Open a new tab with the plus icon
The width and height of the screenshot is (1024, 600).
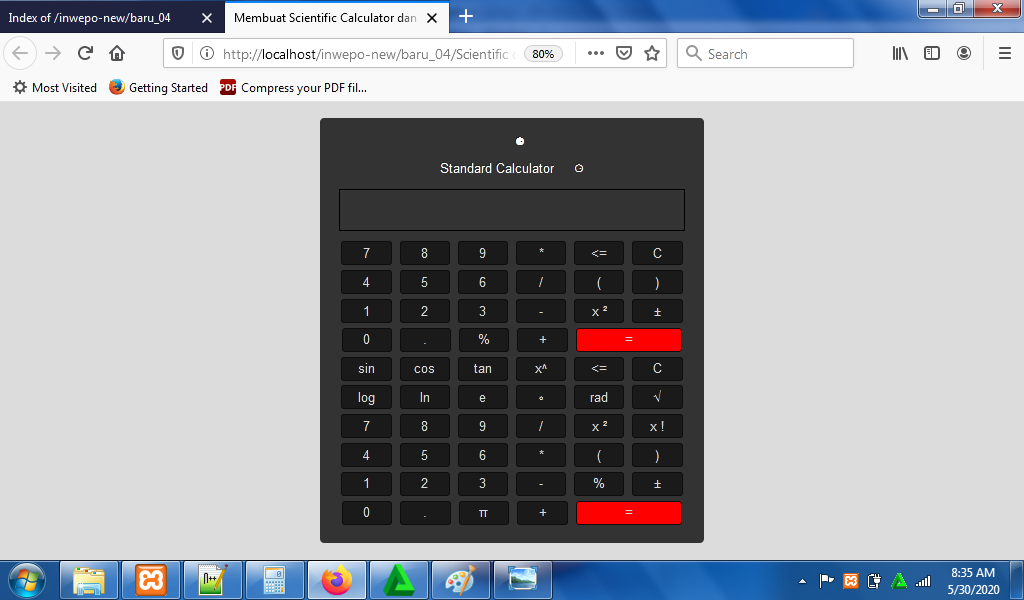click(x=466, y=16)
